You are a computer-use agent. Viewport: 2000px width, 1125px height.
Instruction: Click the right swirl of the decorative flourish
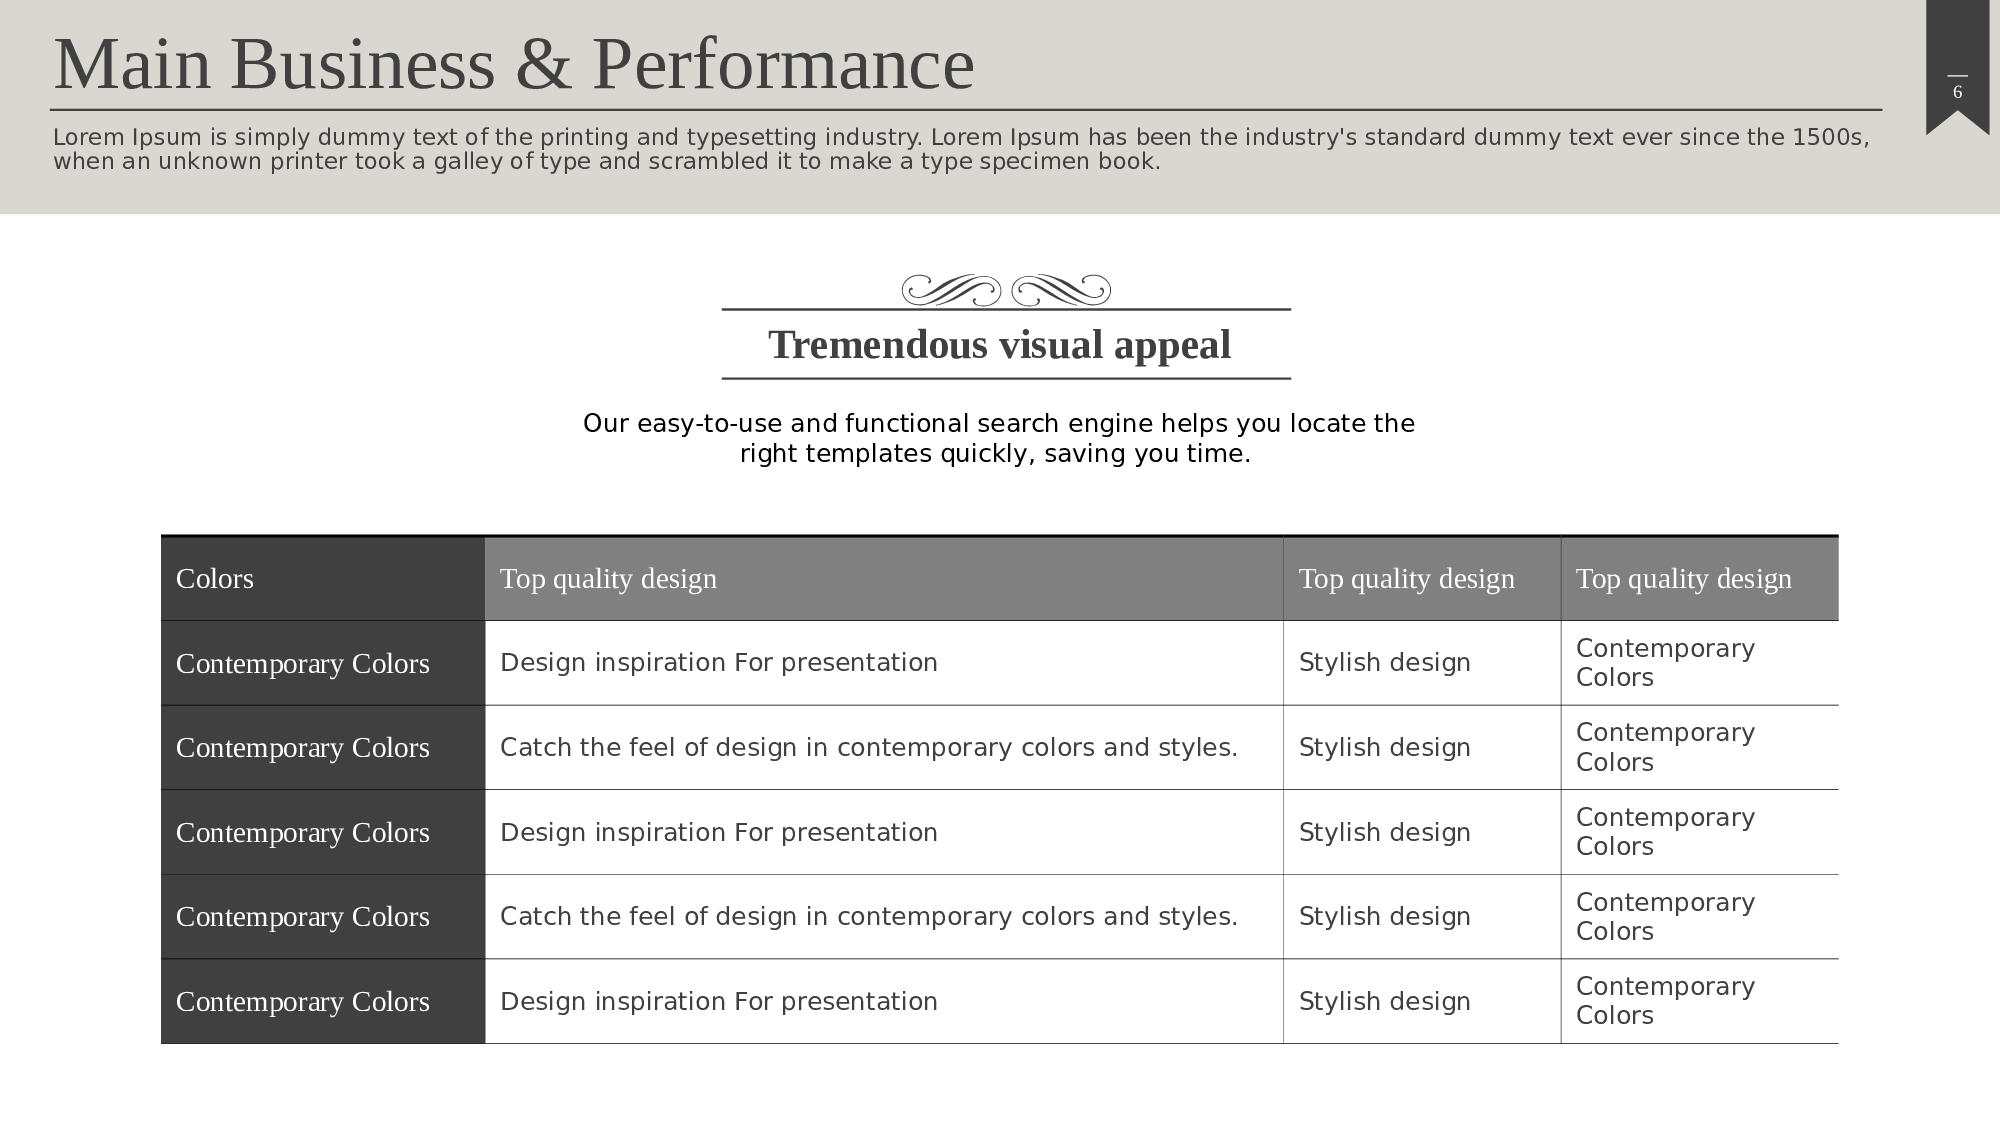pyautogui.click(x=1061, y=290)
